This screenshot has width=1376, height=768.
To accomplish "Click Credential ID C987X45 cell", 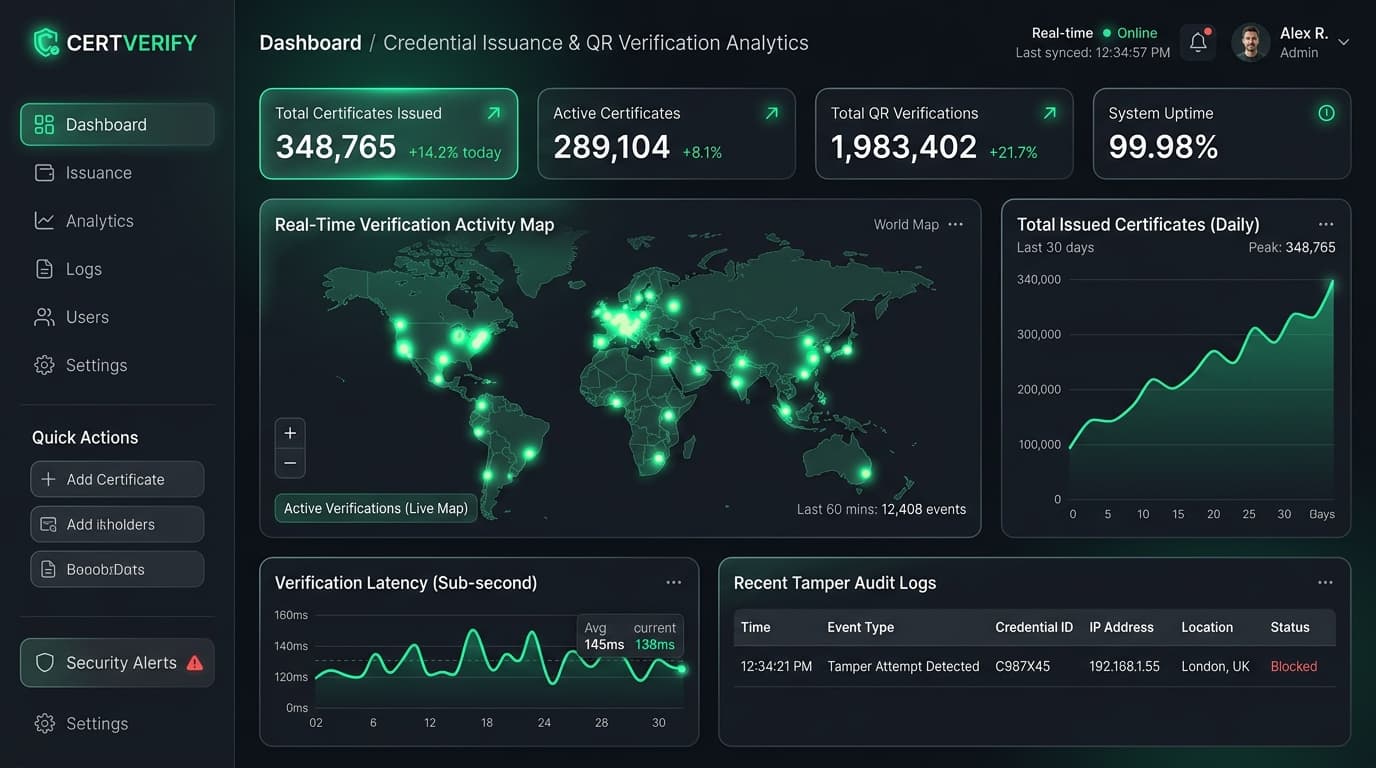I will [1023, 666].
